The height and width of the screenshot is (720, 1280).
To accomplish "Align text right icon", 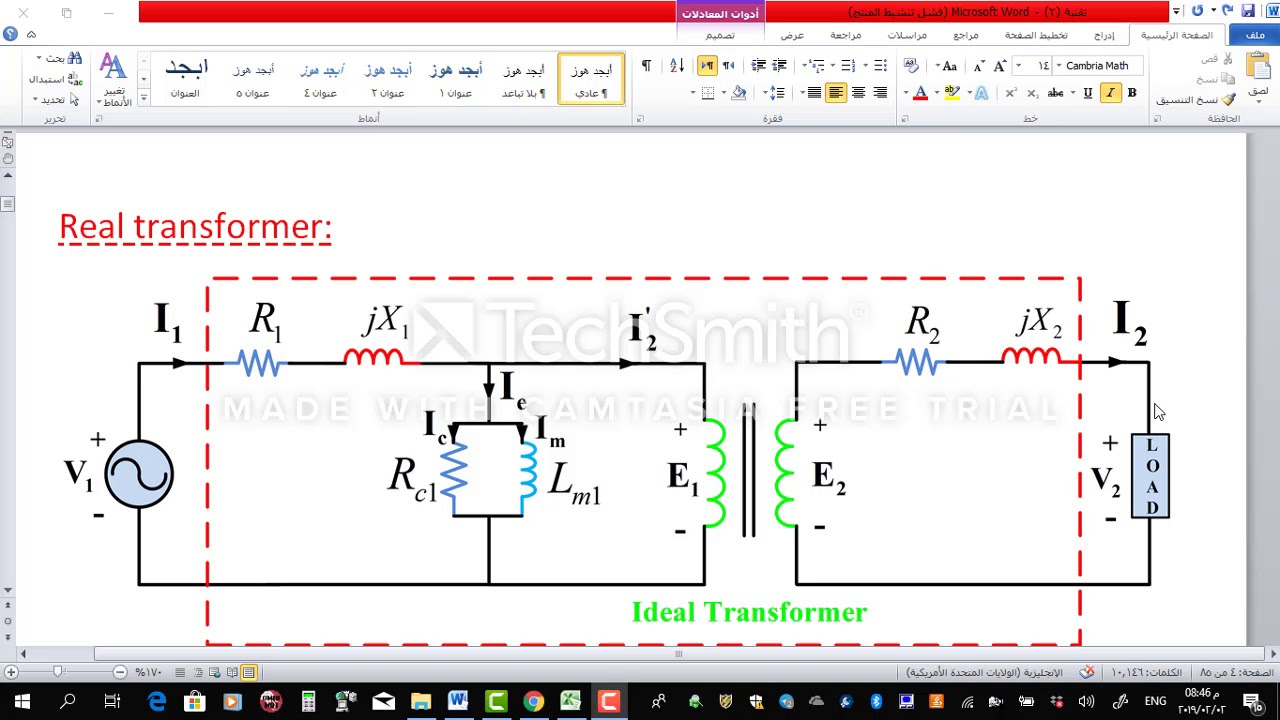I will [880, 93].
